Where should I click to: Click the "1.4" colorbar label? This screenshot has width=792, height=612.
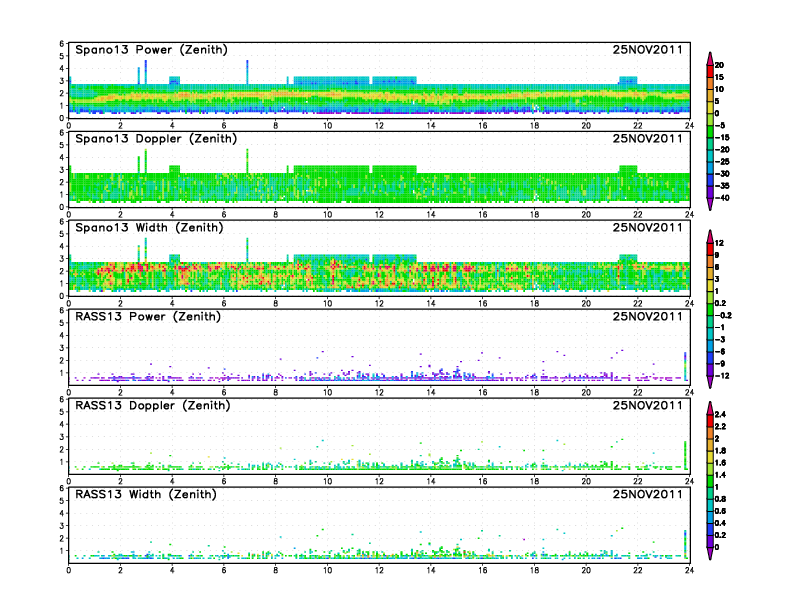click(x=720, y=475)
